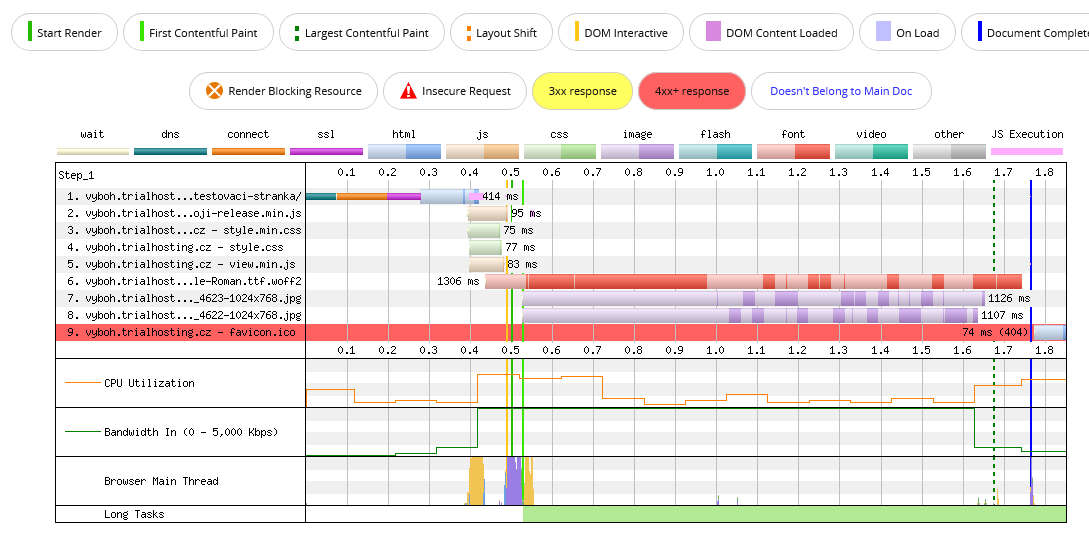
Task: Select request 6 le-Roman.ttf.woff2 row label
Action: pyautogui.click(x=184, y=281)
